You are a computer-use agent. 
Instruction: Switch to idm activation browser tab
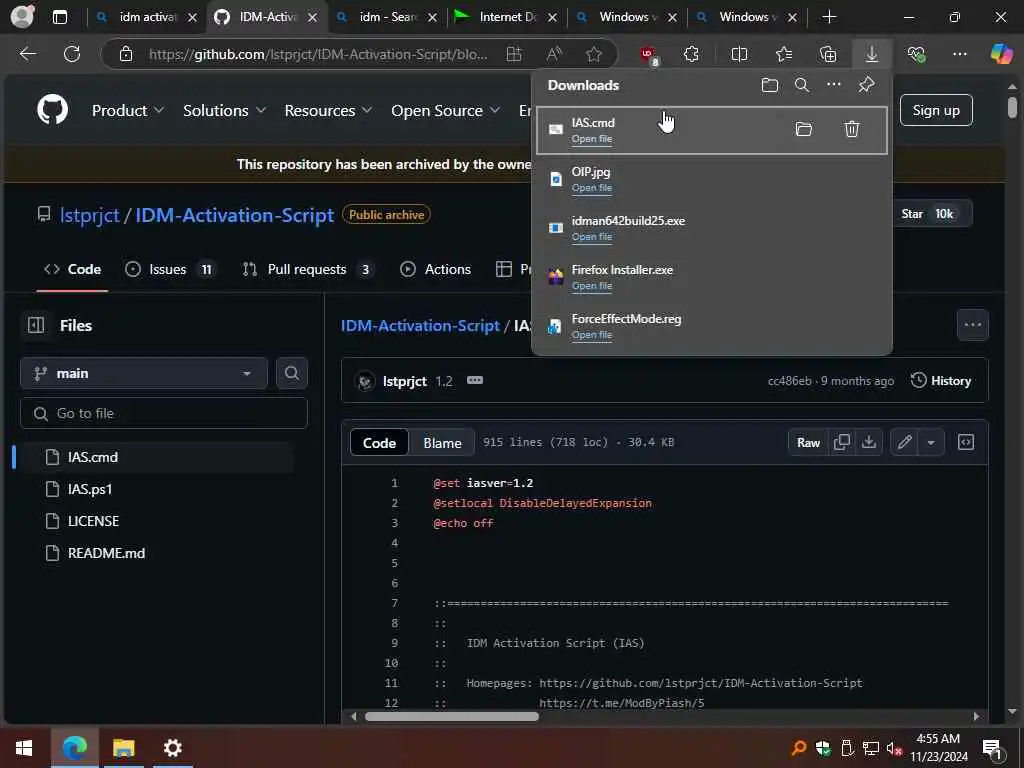coord(146,17)
